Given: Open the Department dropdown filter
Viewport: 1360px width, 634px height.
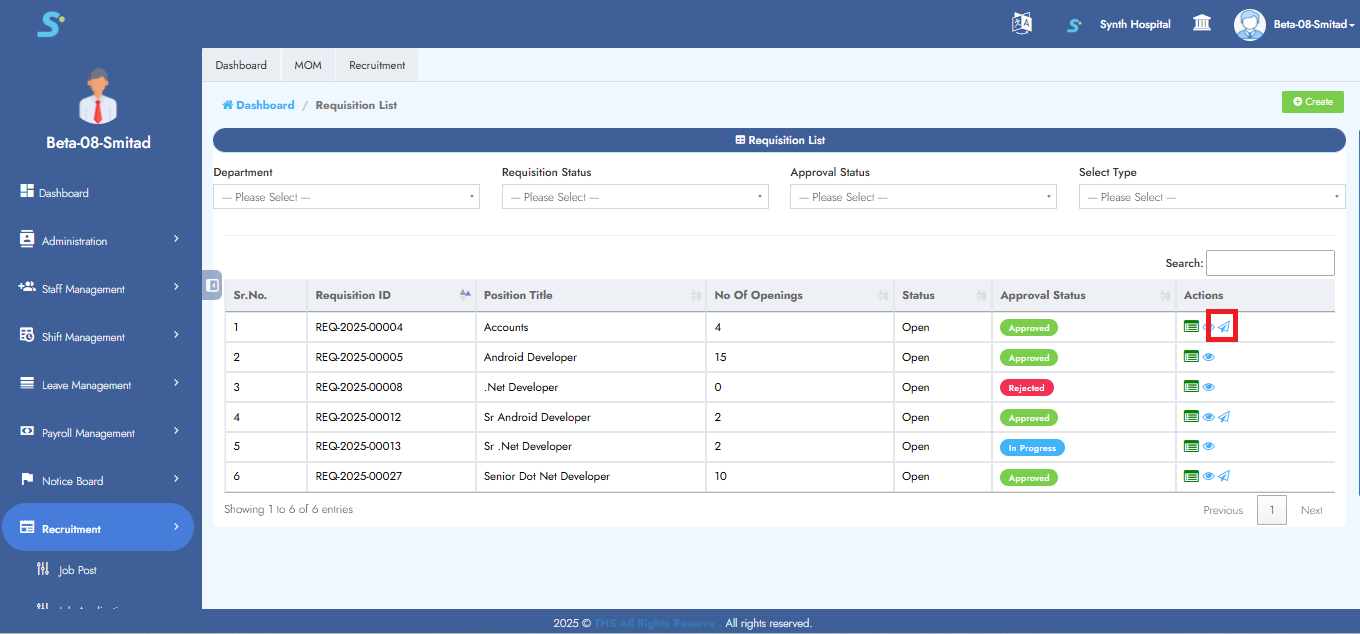Looking at the screenshot, I should coord(346,197).
